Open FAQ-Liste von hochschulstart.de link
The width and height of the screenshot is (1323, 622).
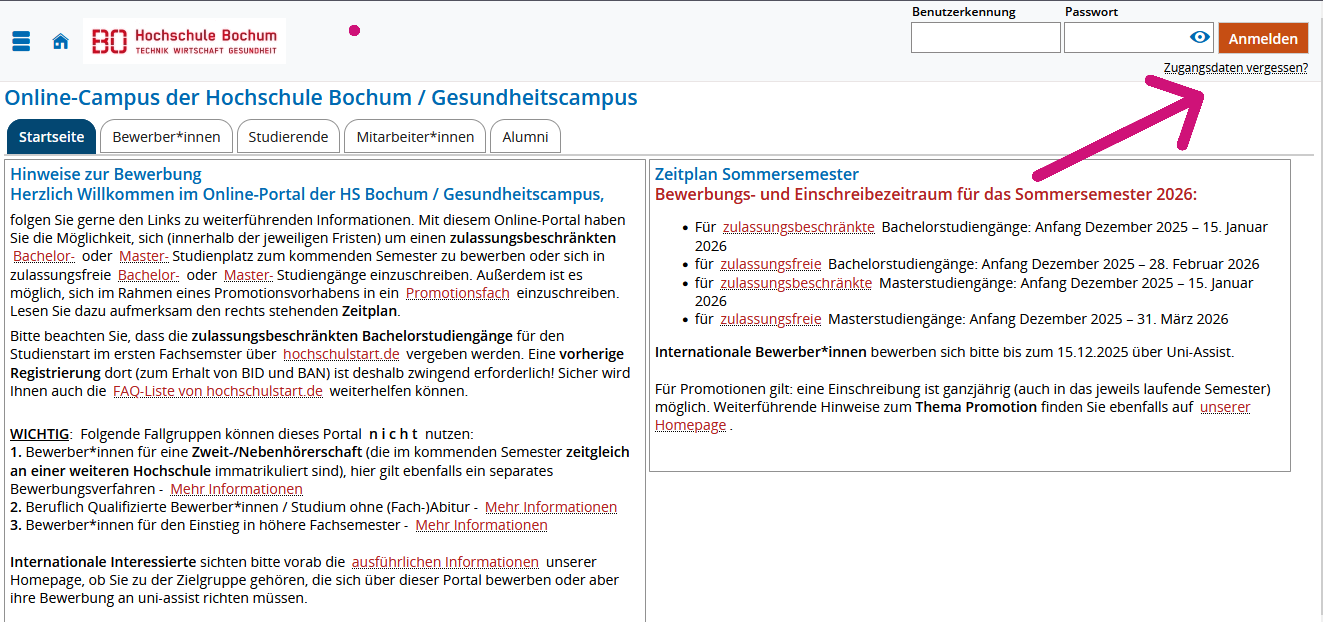[x=217, y=391]
